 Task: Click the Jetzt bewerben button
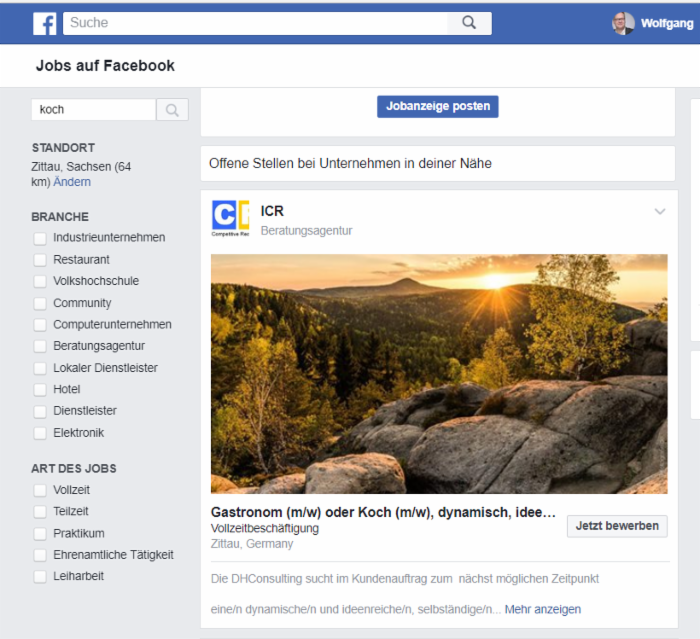[x=617, y=526]
